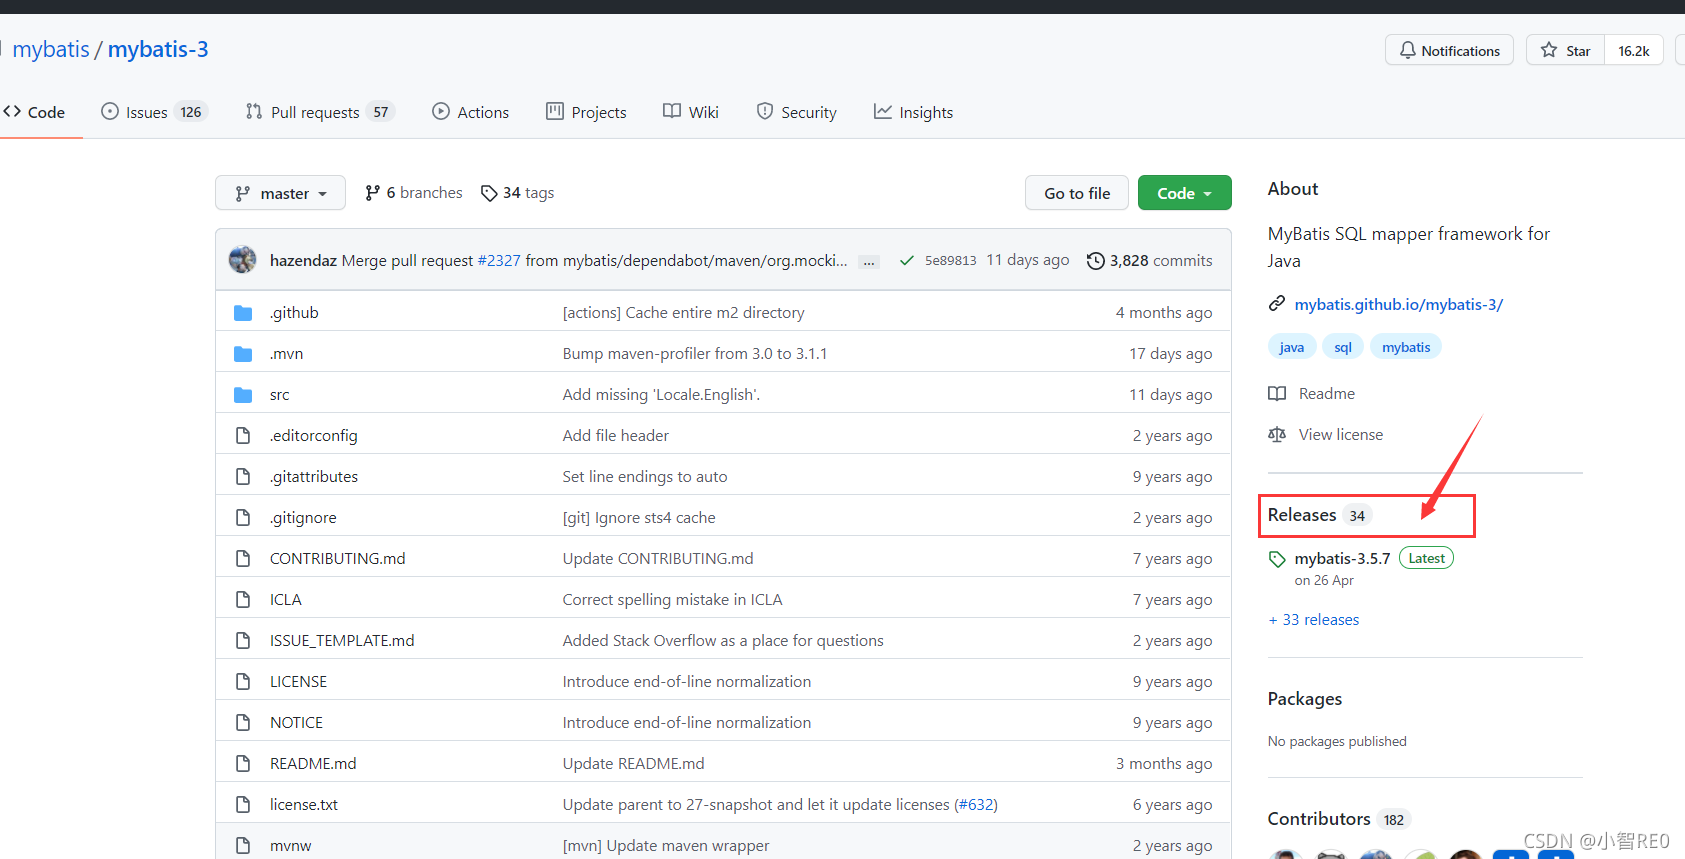This screenshot has height=859, width=1685.
Task: Click the .mvn folder icon
Action: (x=243, y=354)
